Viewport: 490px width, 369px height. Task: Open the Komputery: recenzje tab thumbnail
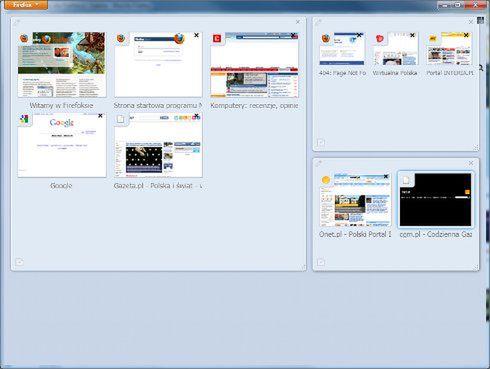254,65
